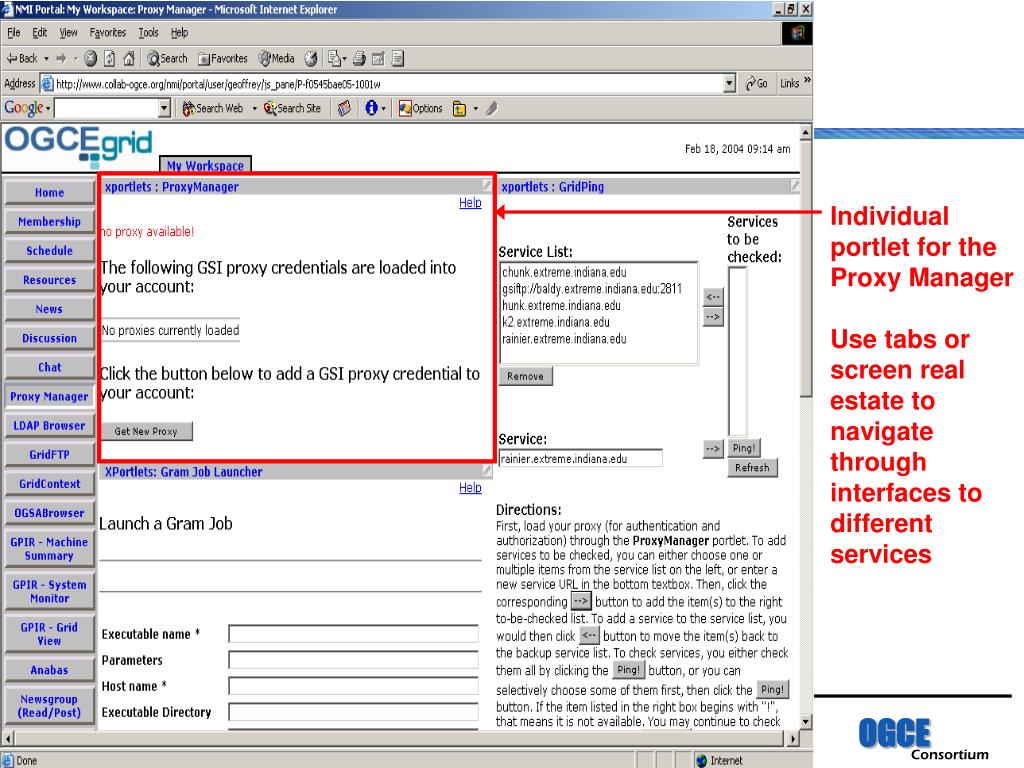The image size is (1024, 768).
Task: Open the Help link in Gram Job Launcher
Action: coord(470,488)
